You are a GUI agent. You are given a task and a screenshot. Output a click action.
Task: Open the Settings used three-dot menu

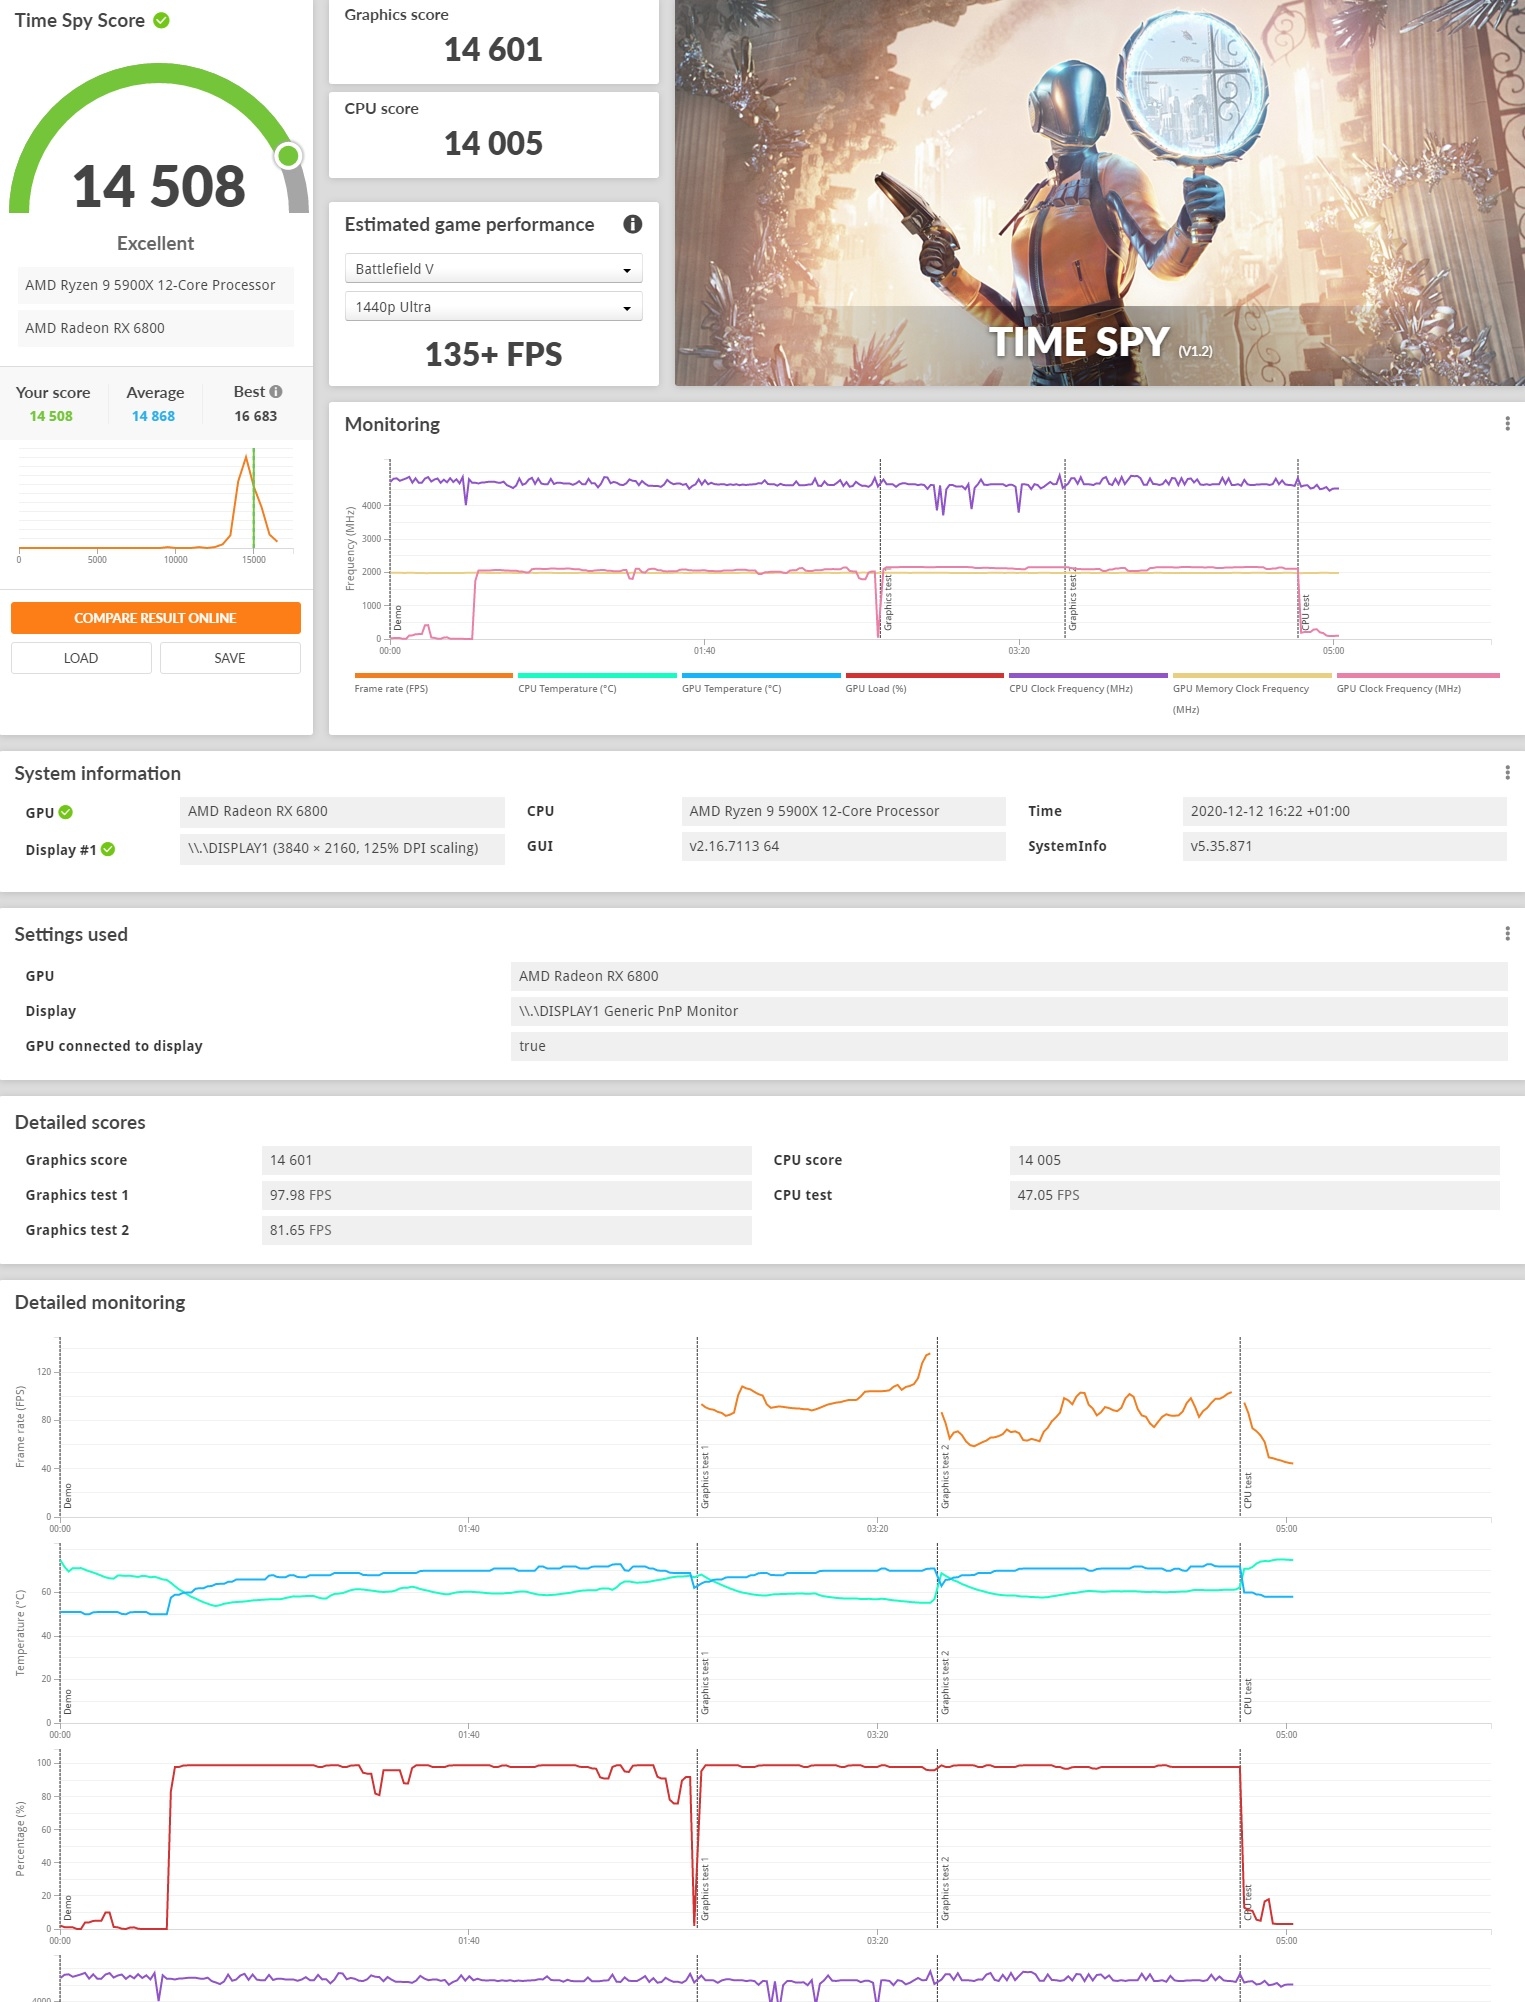click(x=1507, y=934)
